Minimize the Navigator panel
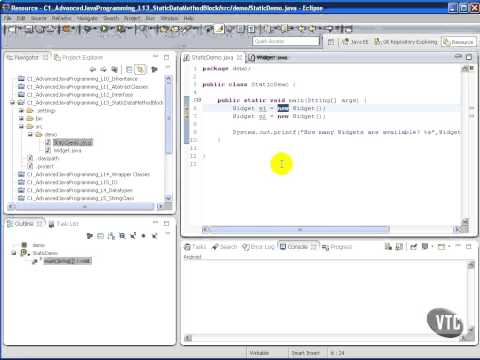This screenshot has height=360, width=480. (155, 57)
